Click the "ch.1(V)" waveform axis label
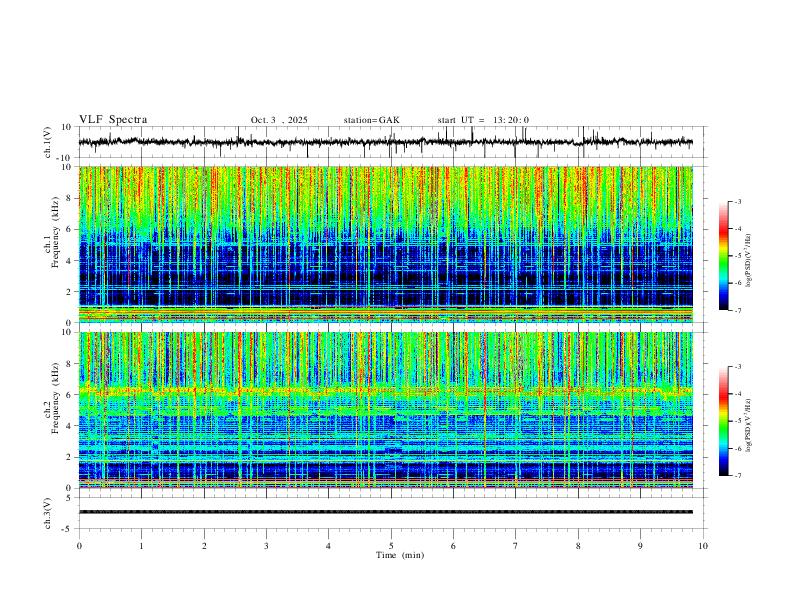The height and width of the screenshot is (612, 792). tap(48, 142)
